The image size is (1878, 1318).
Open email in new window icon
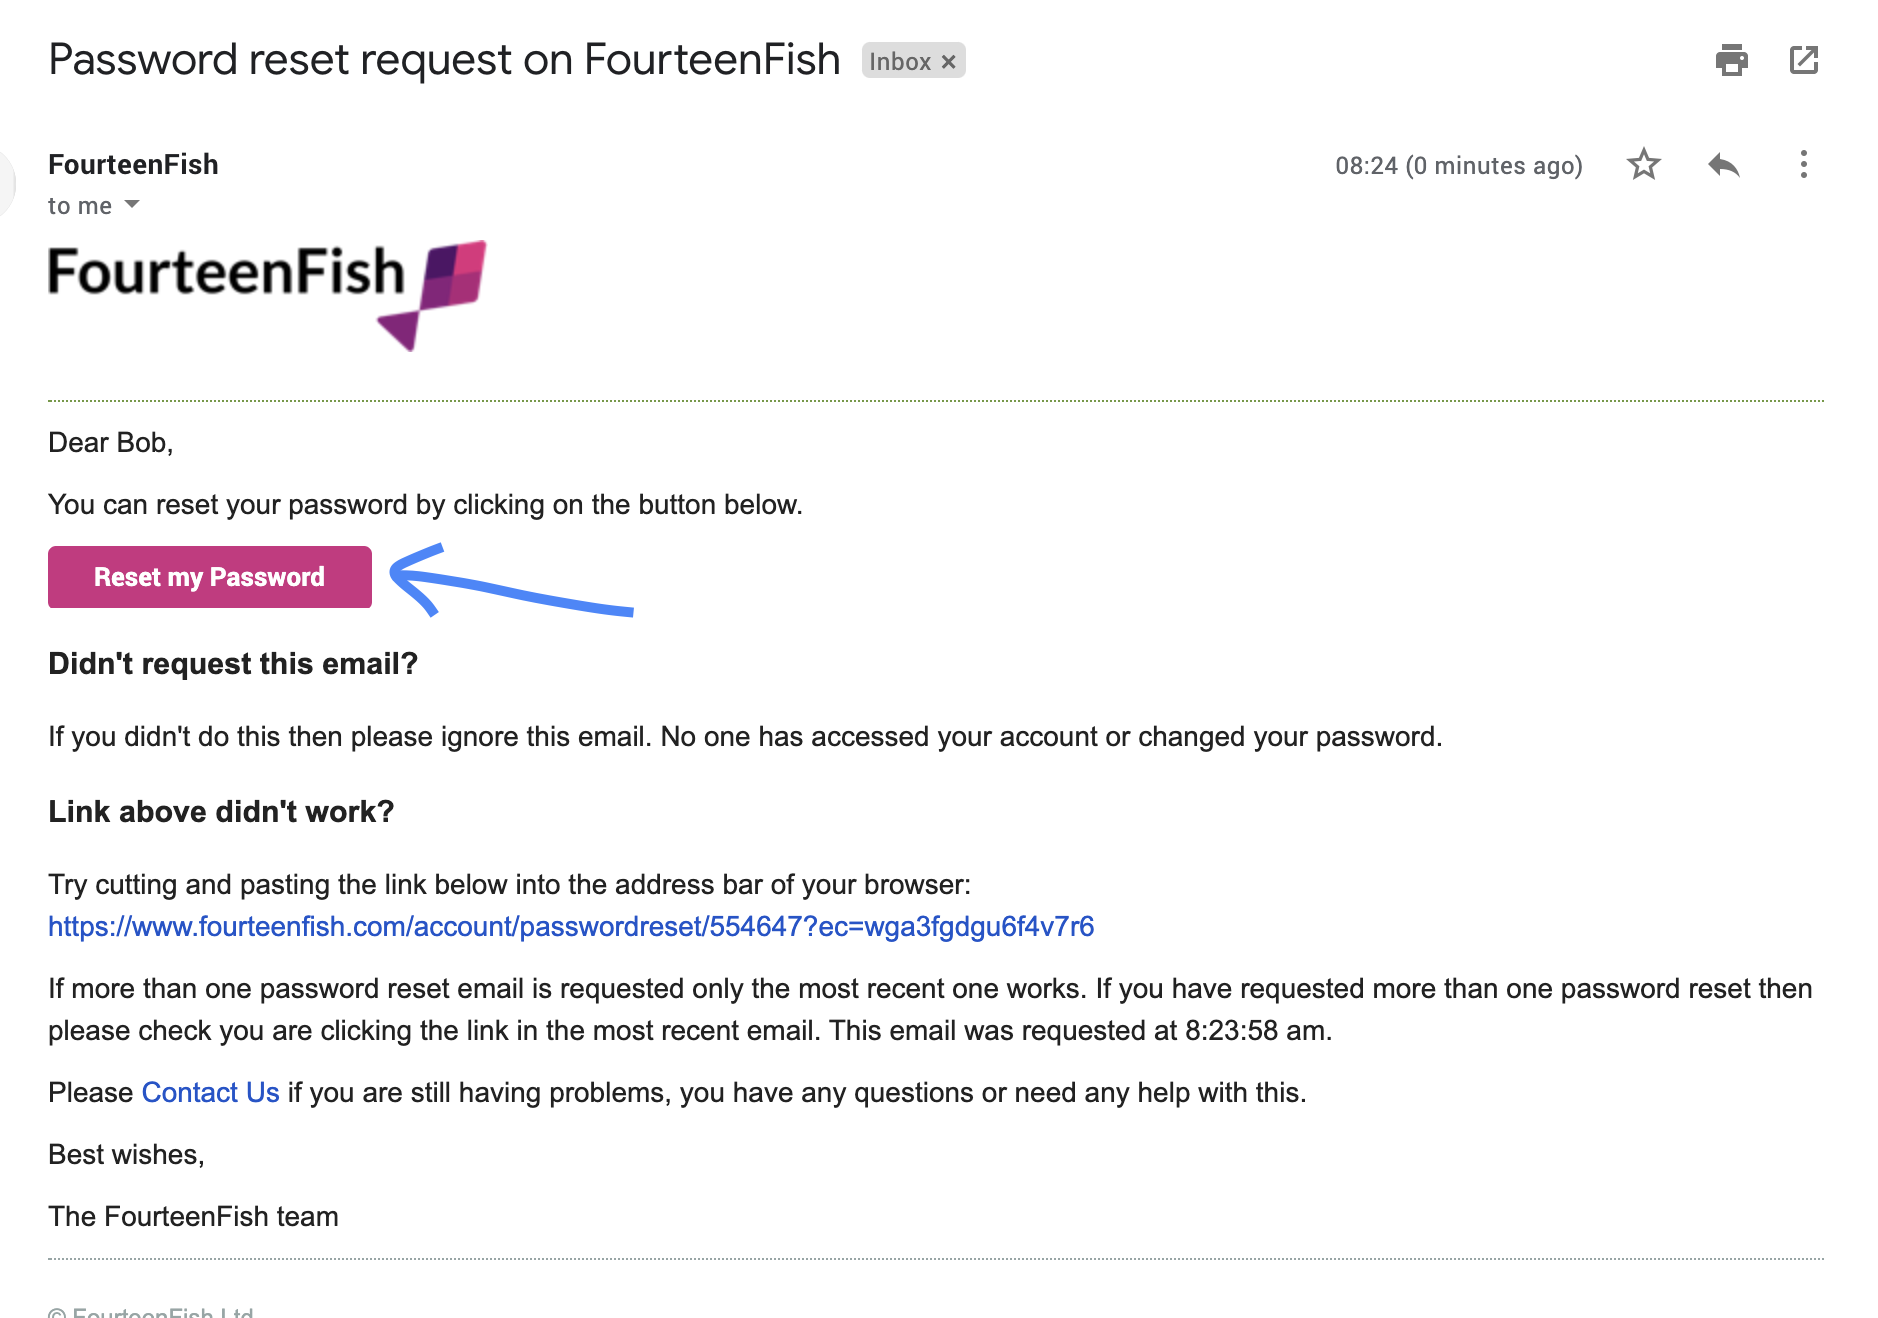coord(1803,61)
